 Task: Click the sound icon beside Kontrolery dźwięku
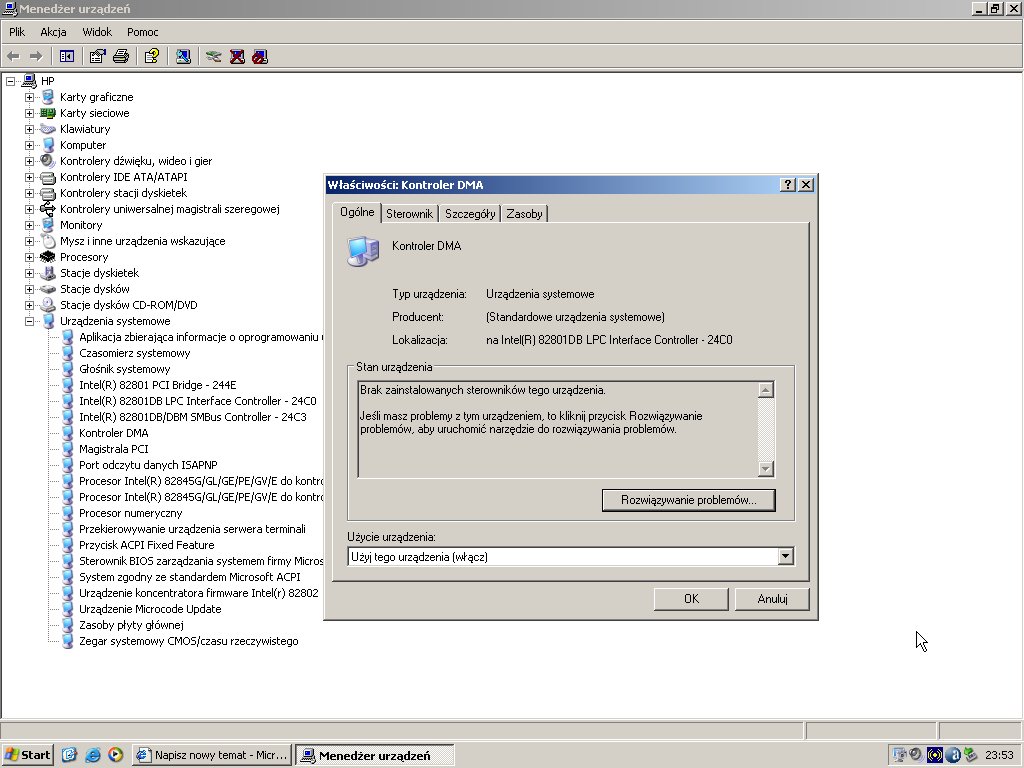(x=48, y=161)
